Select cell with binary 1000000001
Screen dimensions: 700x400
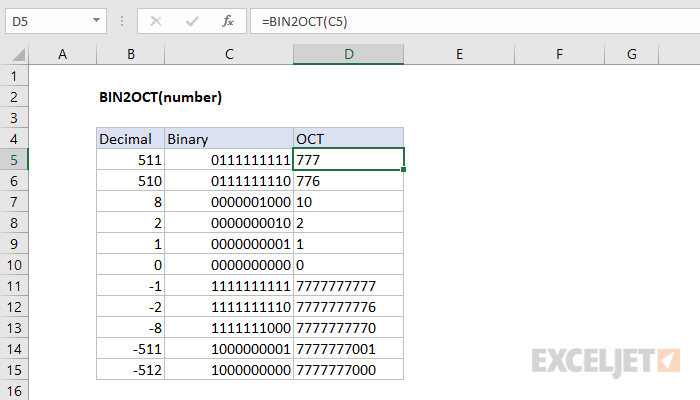click(229, 349)
